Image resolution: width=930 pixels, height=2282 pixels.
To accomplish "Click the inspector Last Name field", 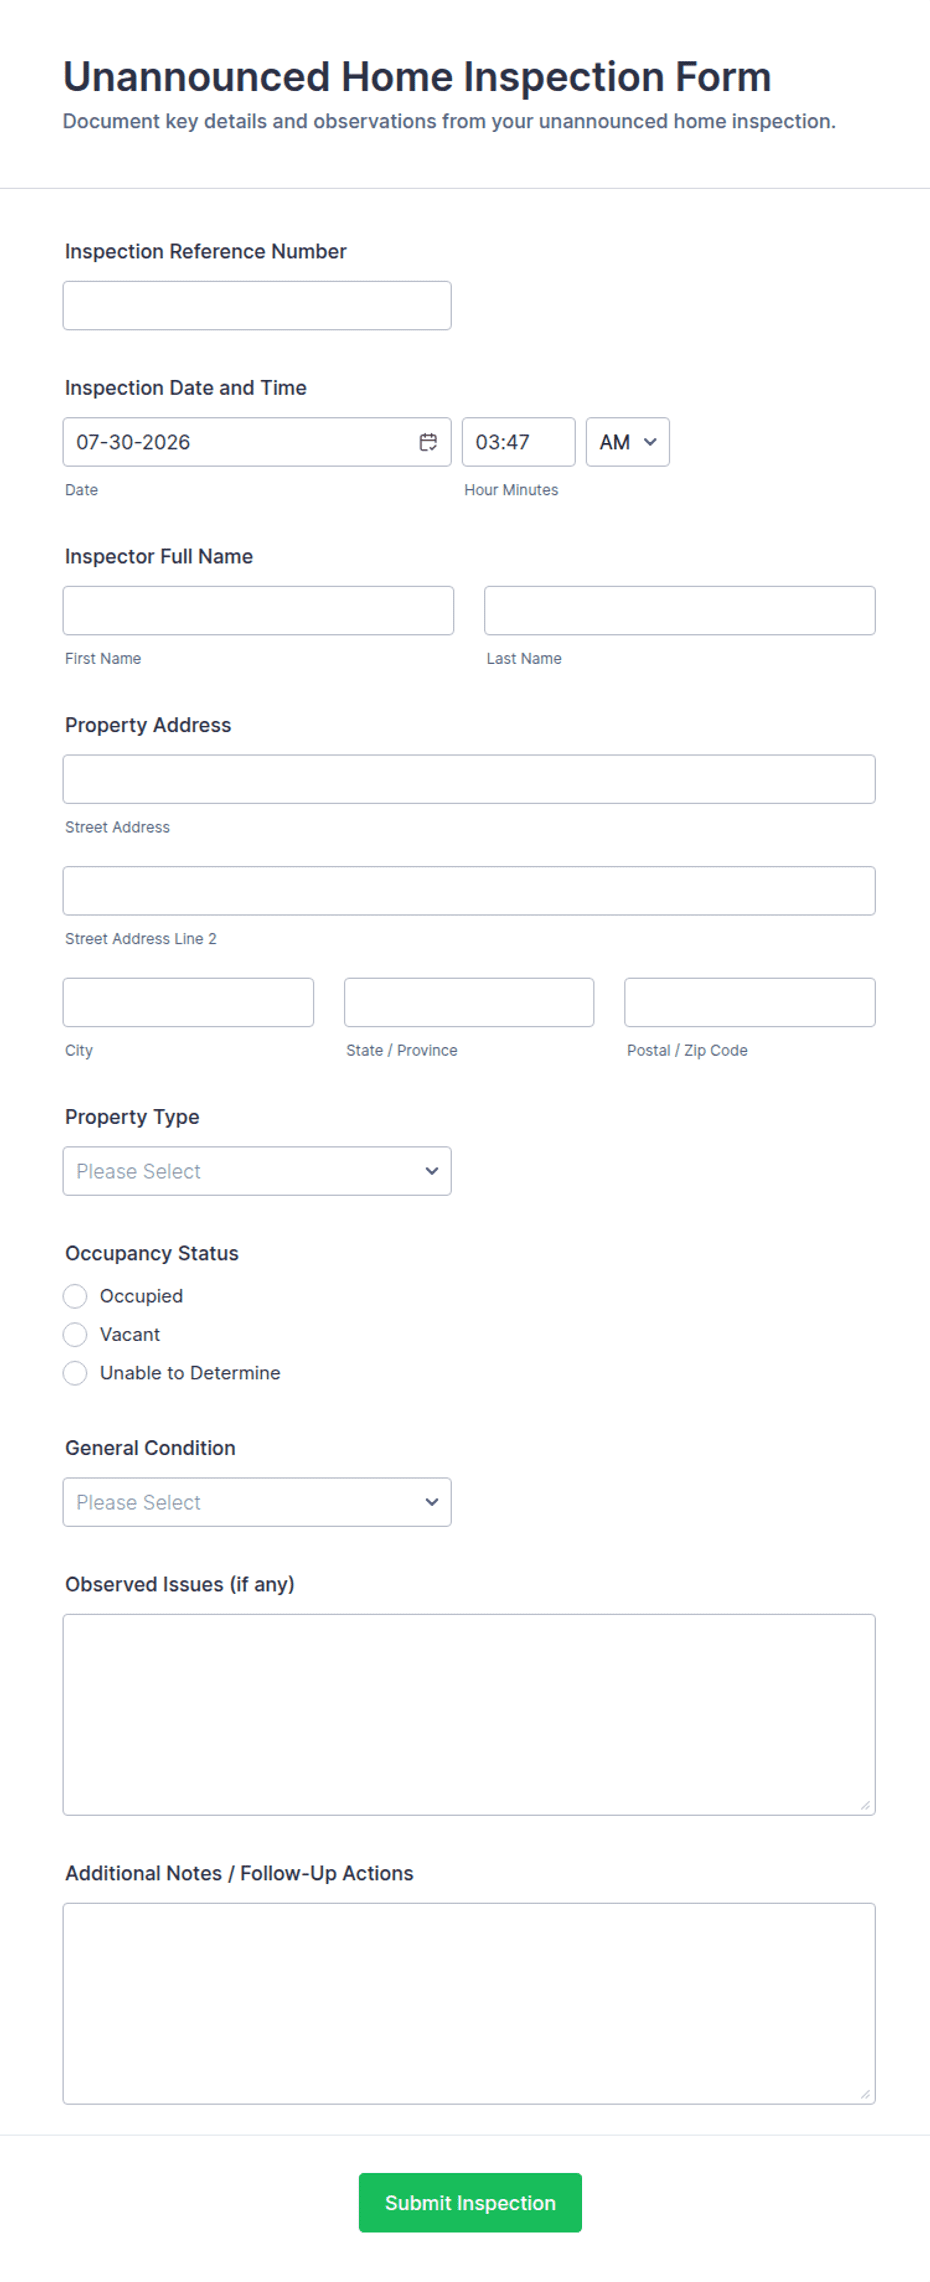I will click(680, 611).
